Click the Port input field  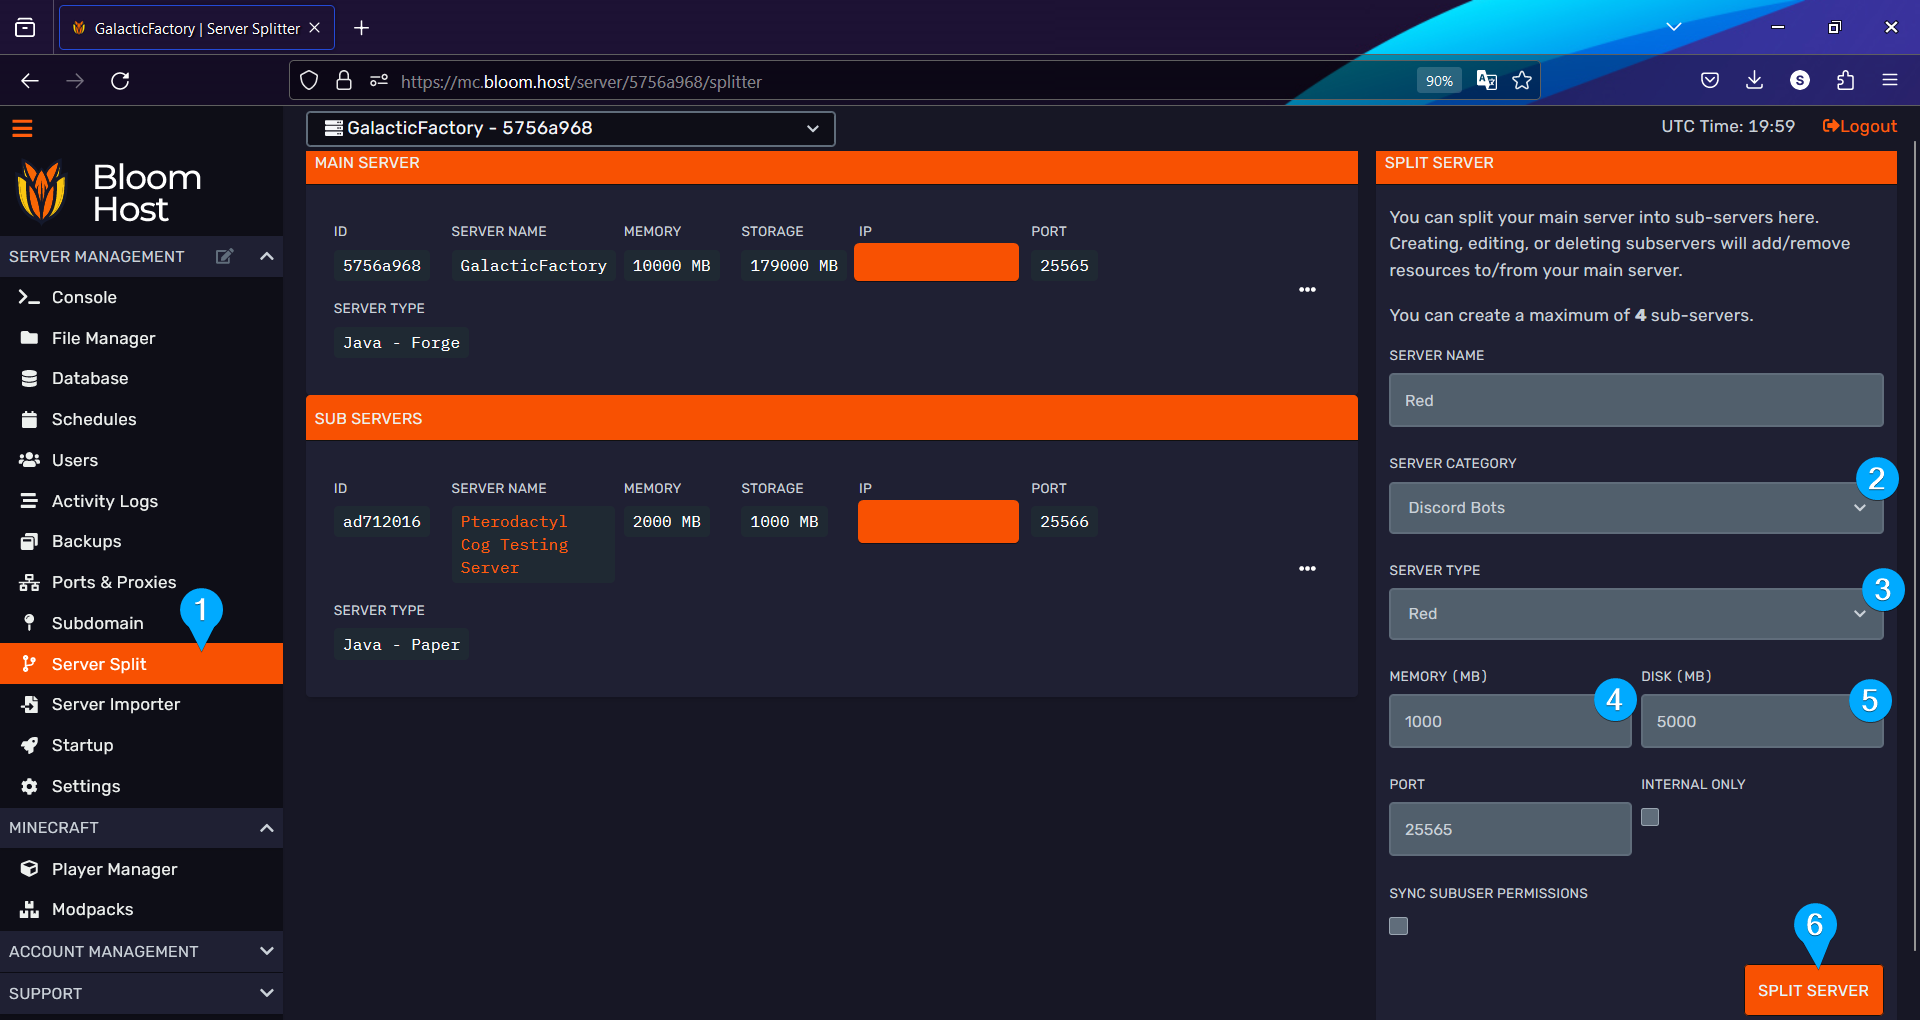click(1509, 829)
